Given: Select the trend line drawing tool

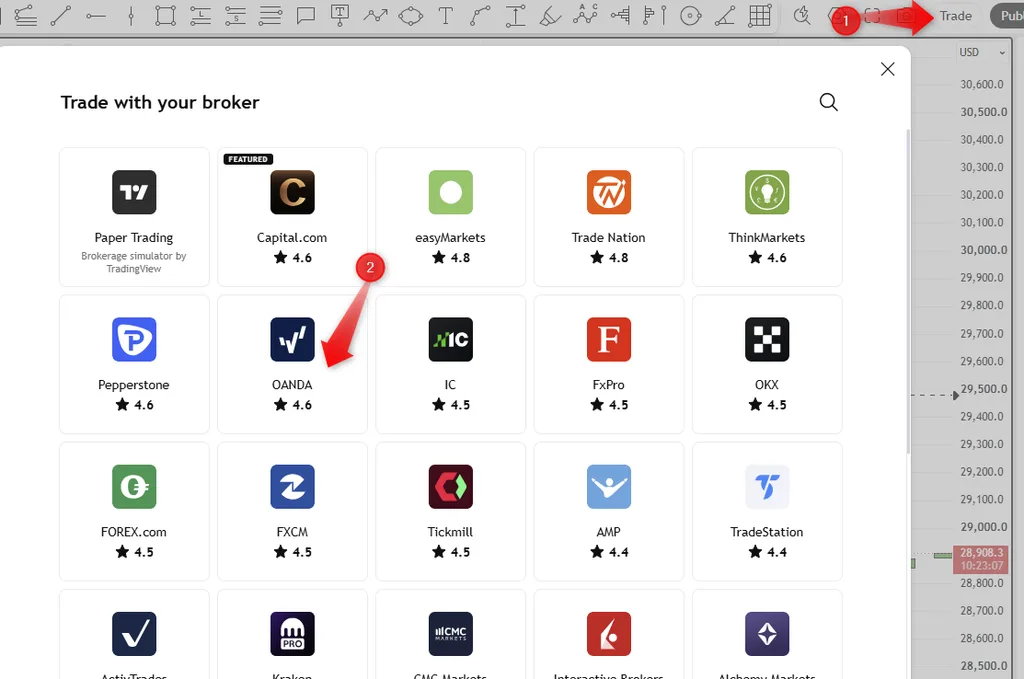Looking at the screenshot, I should coord(61,16).
